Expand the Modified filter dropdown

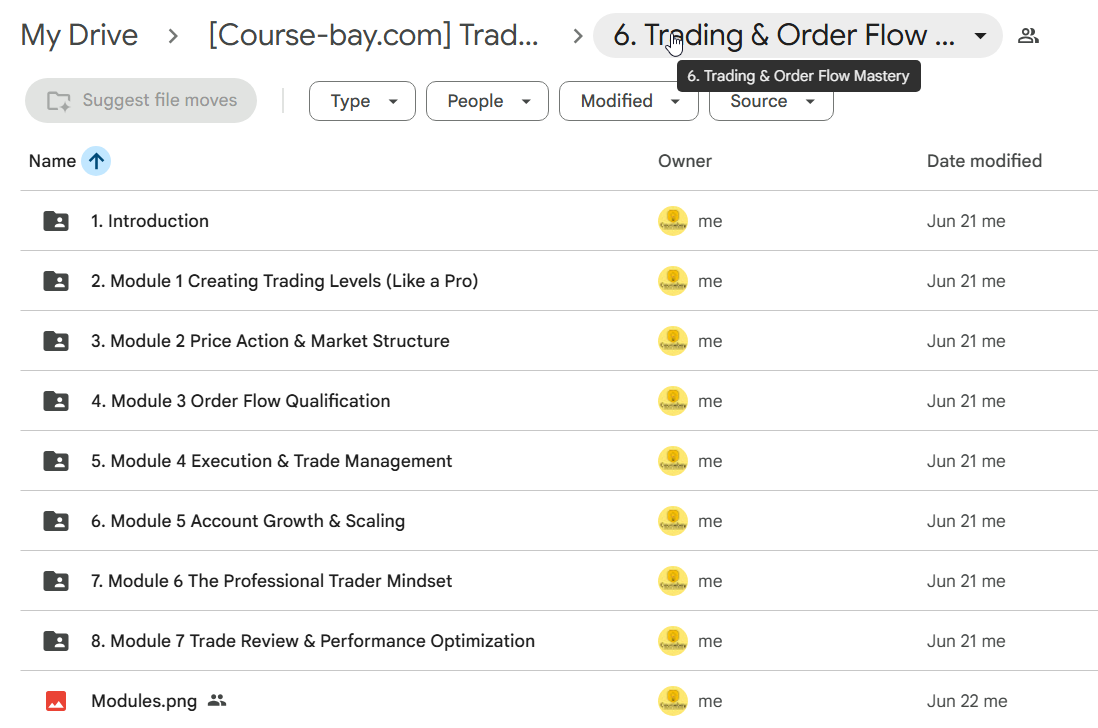coord(629,101)
